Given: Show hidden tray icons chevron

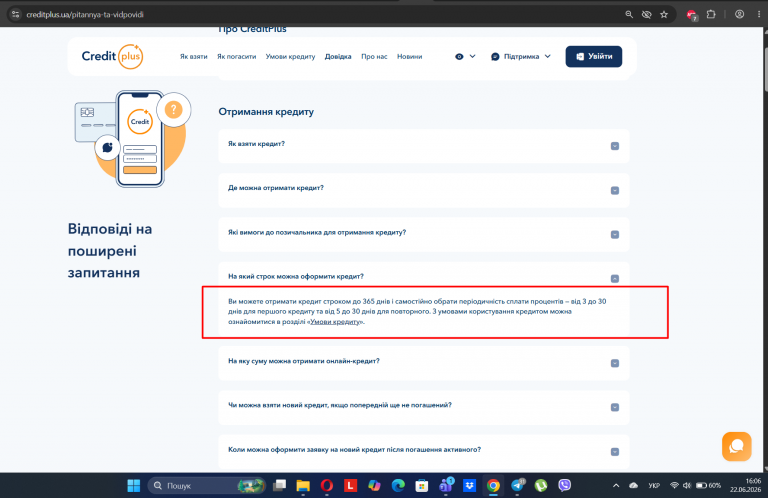Looking at the screenshot, I should (616, 485).
